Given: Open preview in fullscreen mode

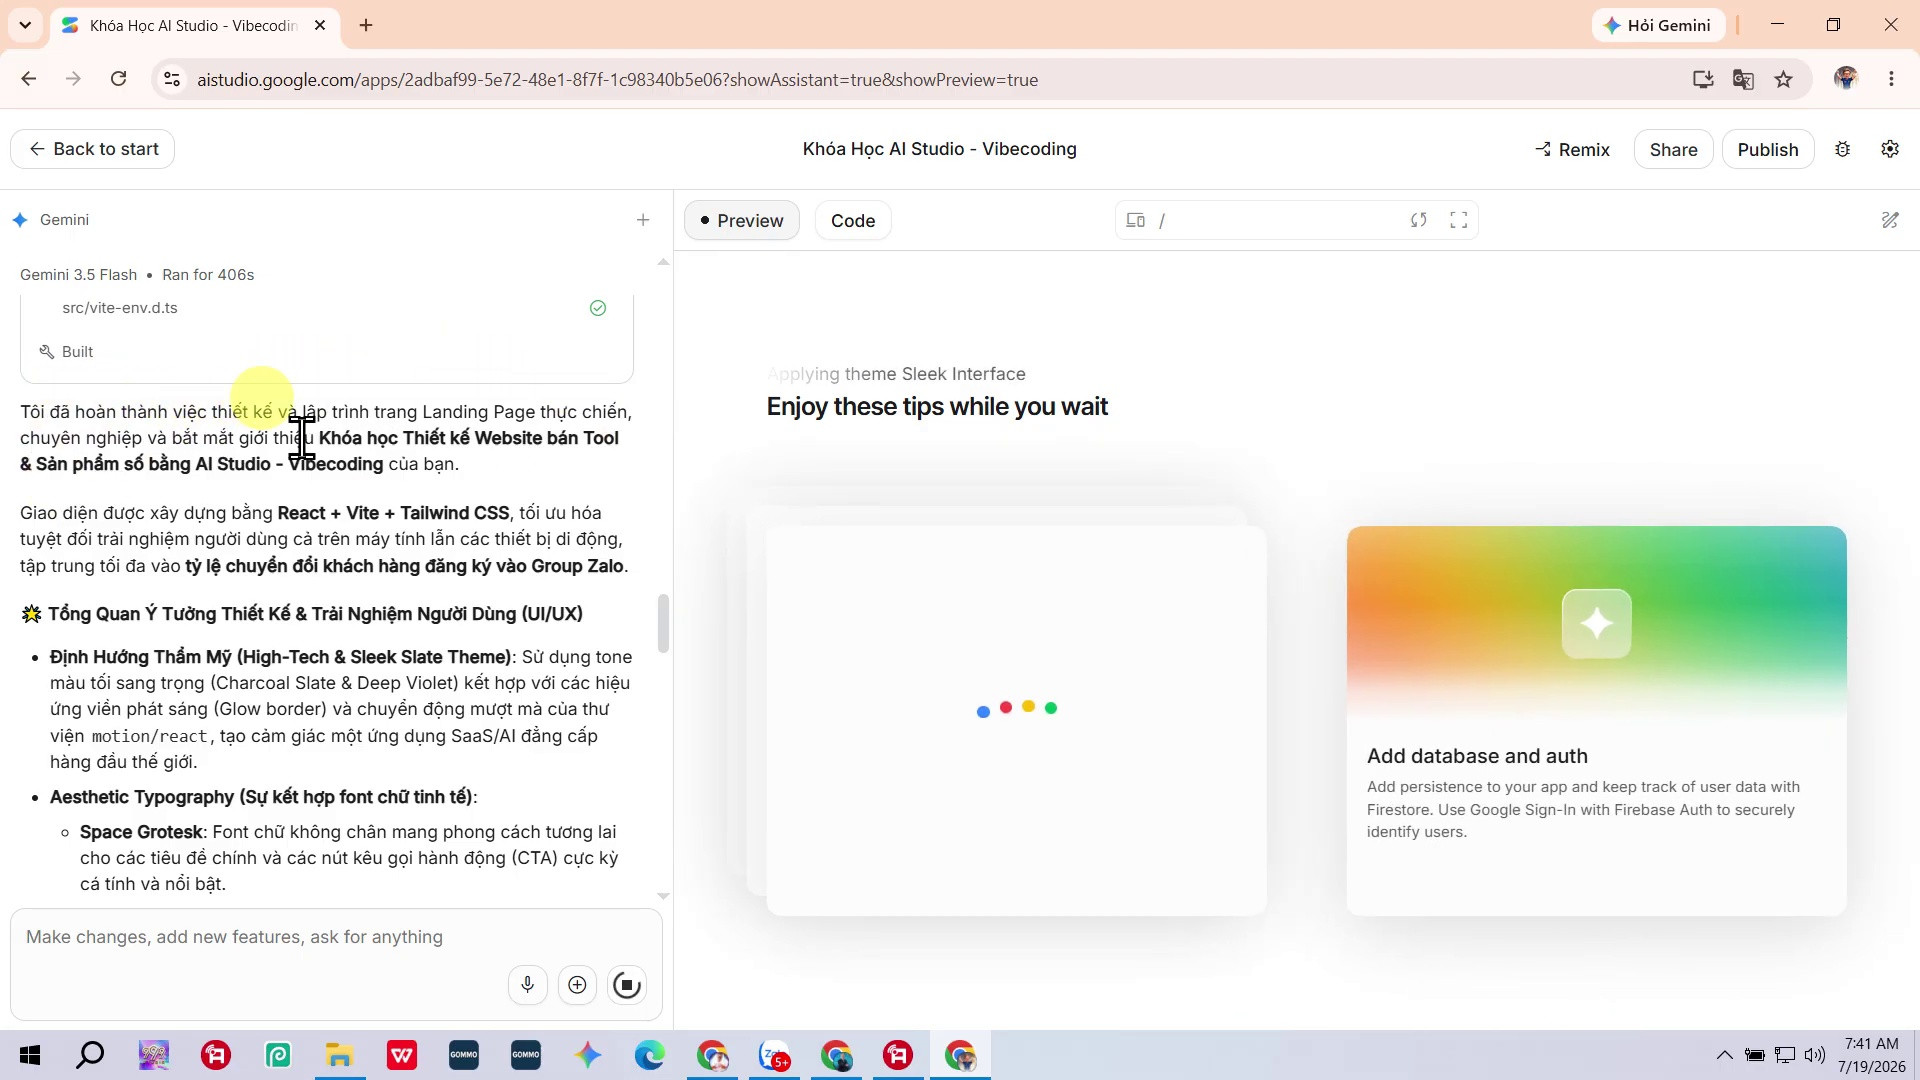Looking at the screenshot, I should pyautogui.click(x=1459, y=220).
